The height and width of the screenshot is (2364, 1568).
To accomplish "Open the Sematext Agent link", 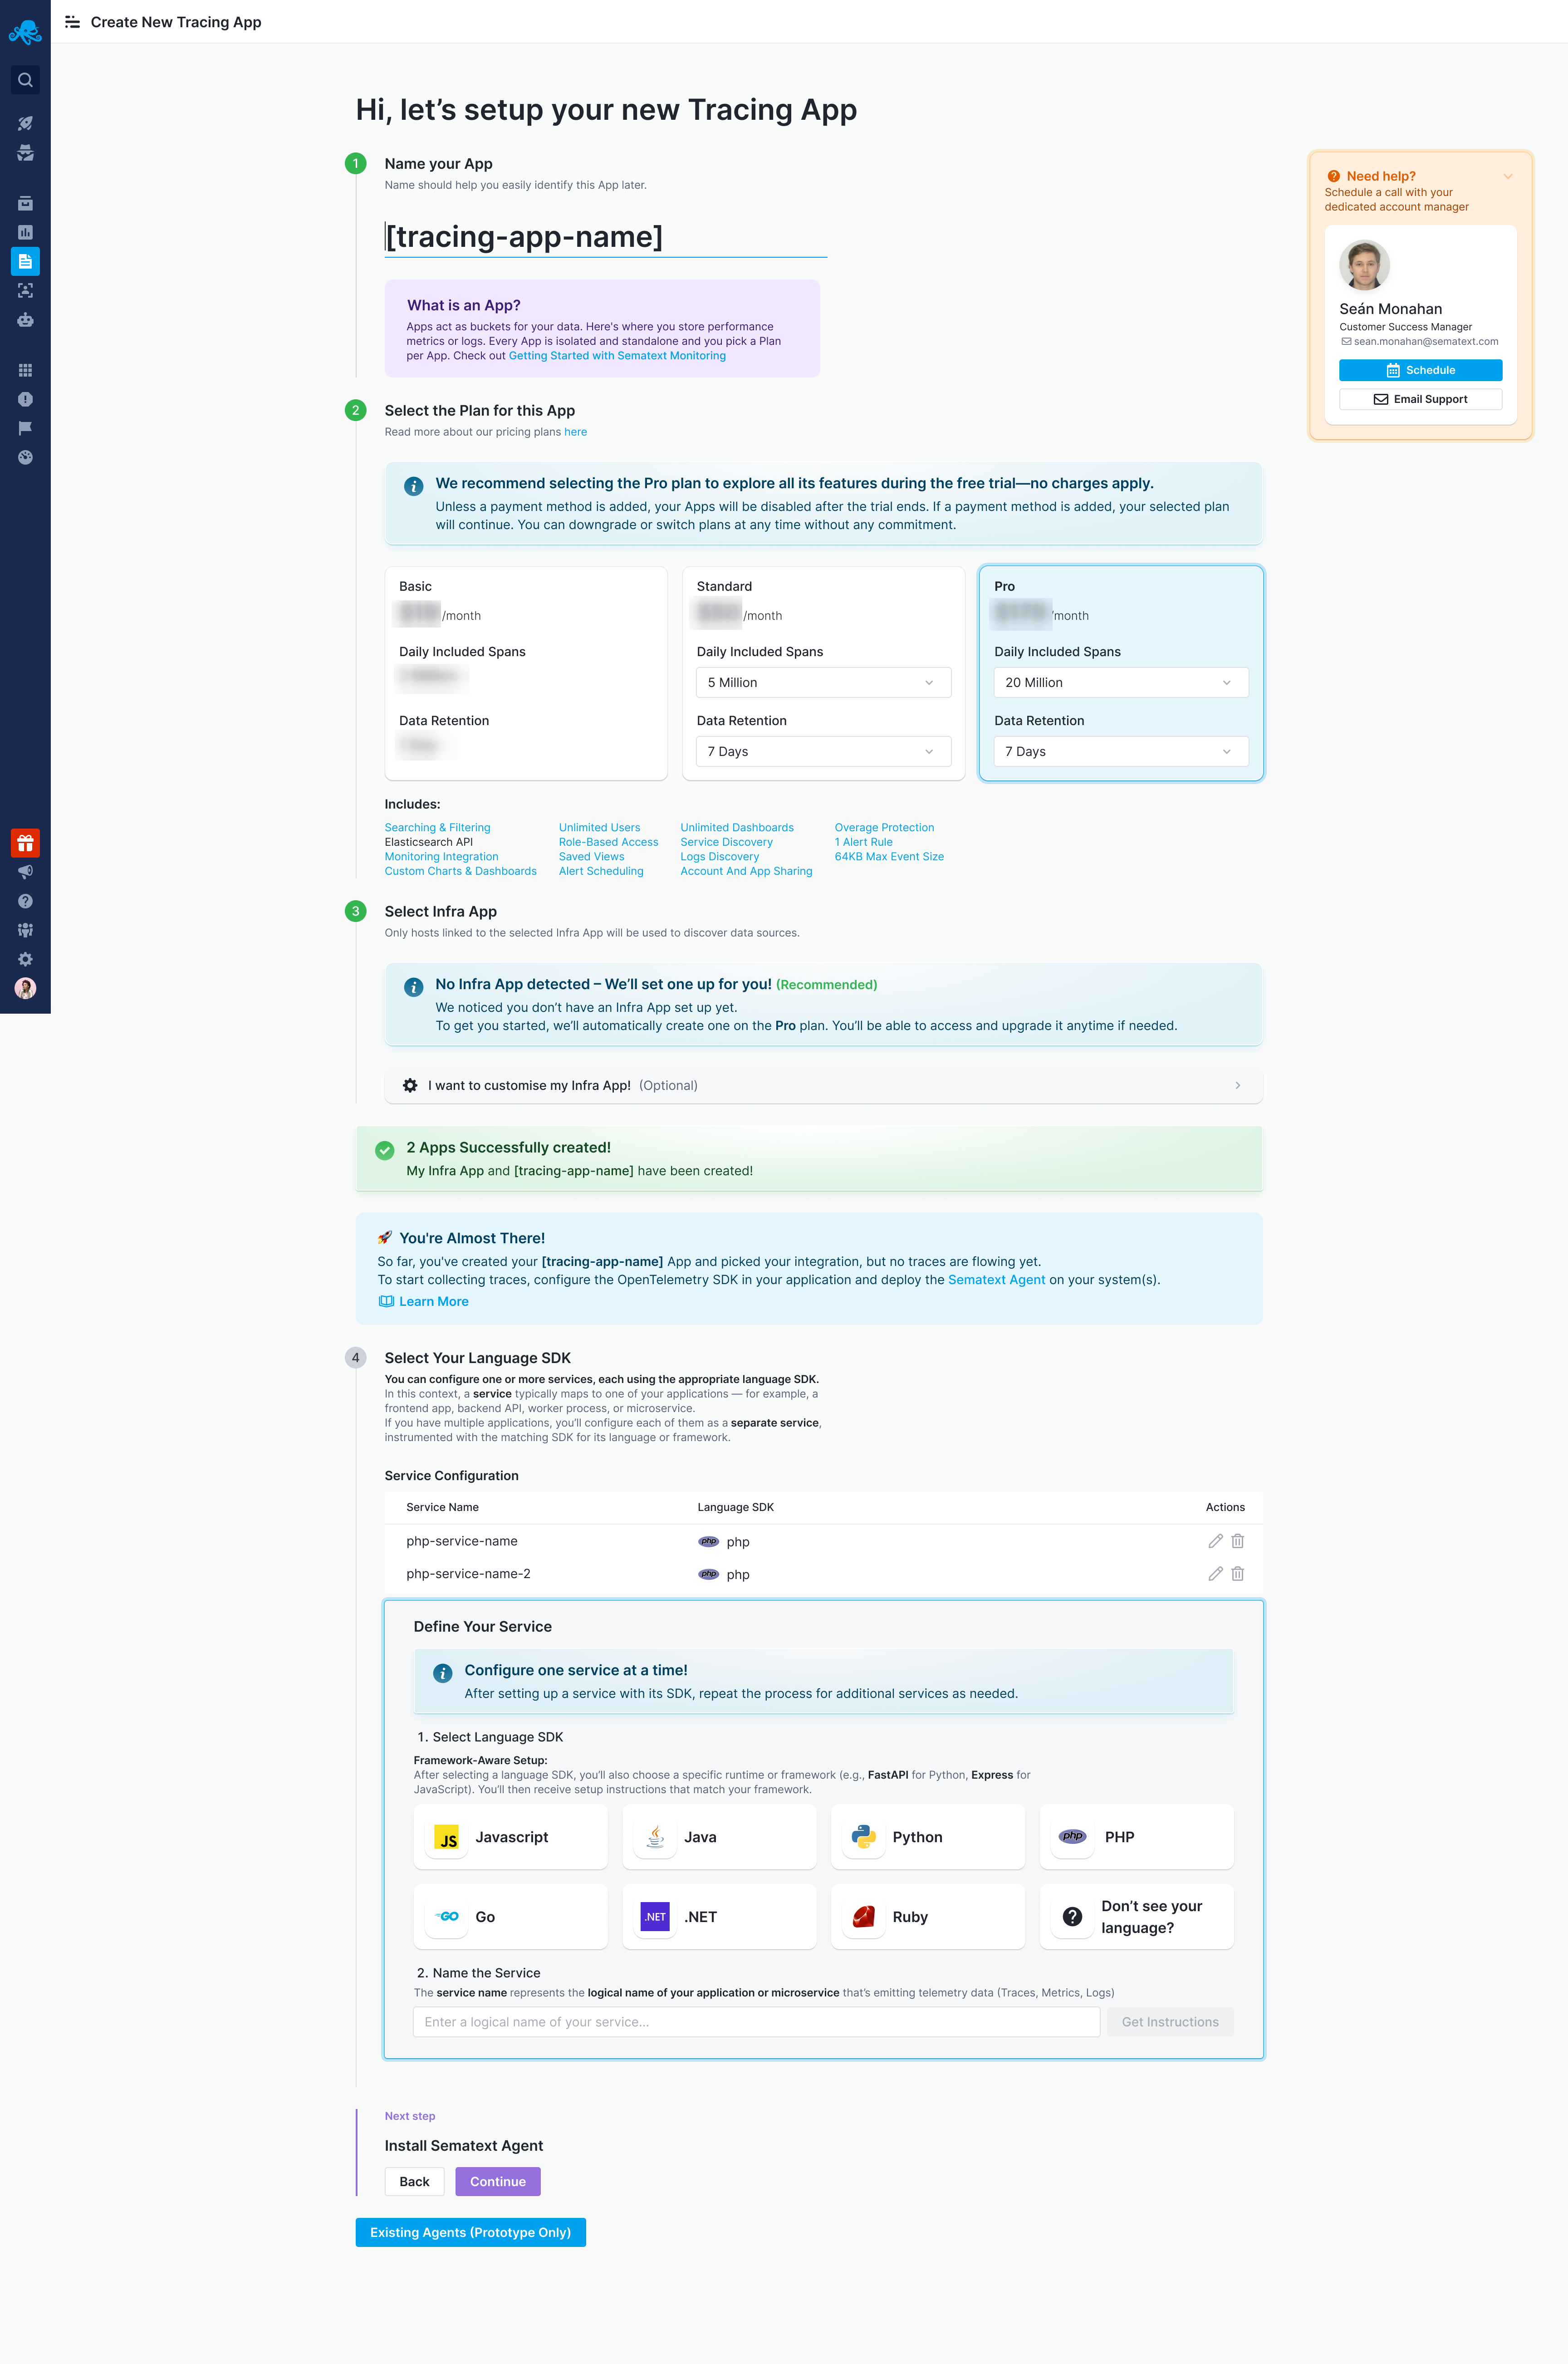I will tap(996, 1280).
